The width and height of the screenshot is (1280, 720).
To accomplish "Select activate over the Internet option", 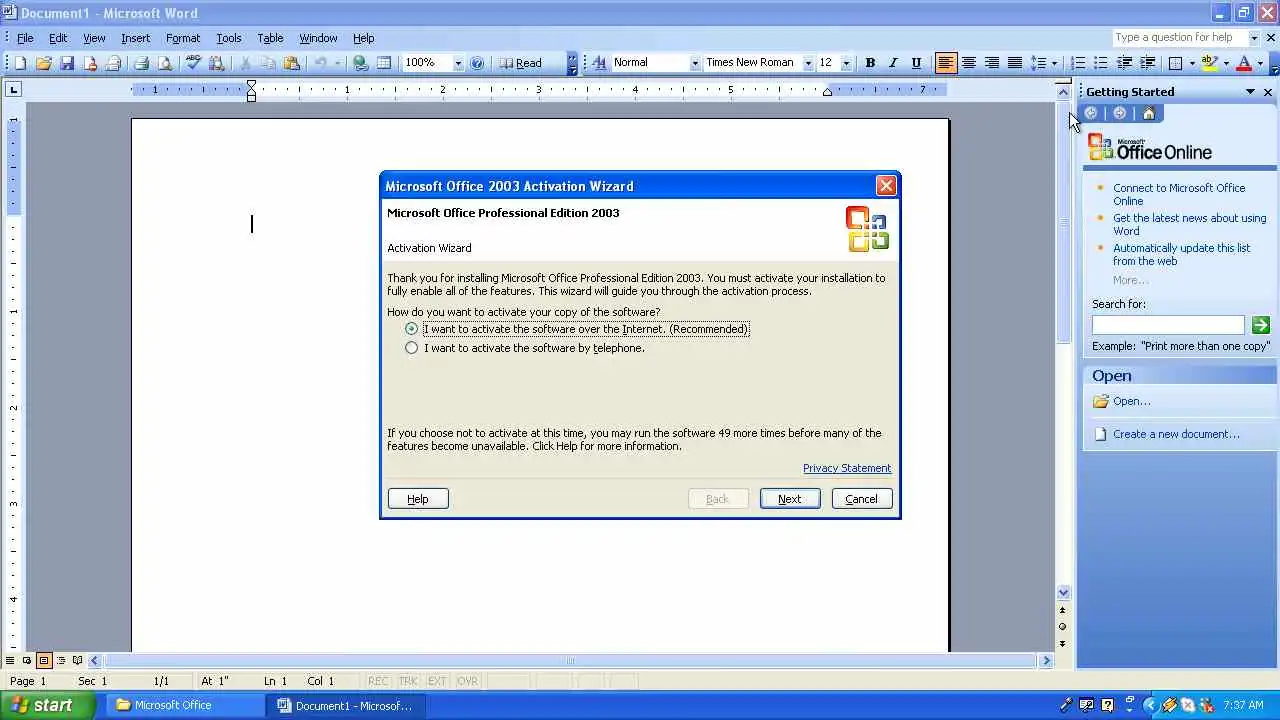I will (411, 329).
